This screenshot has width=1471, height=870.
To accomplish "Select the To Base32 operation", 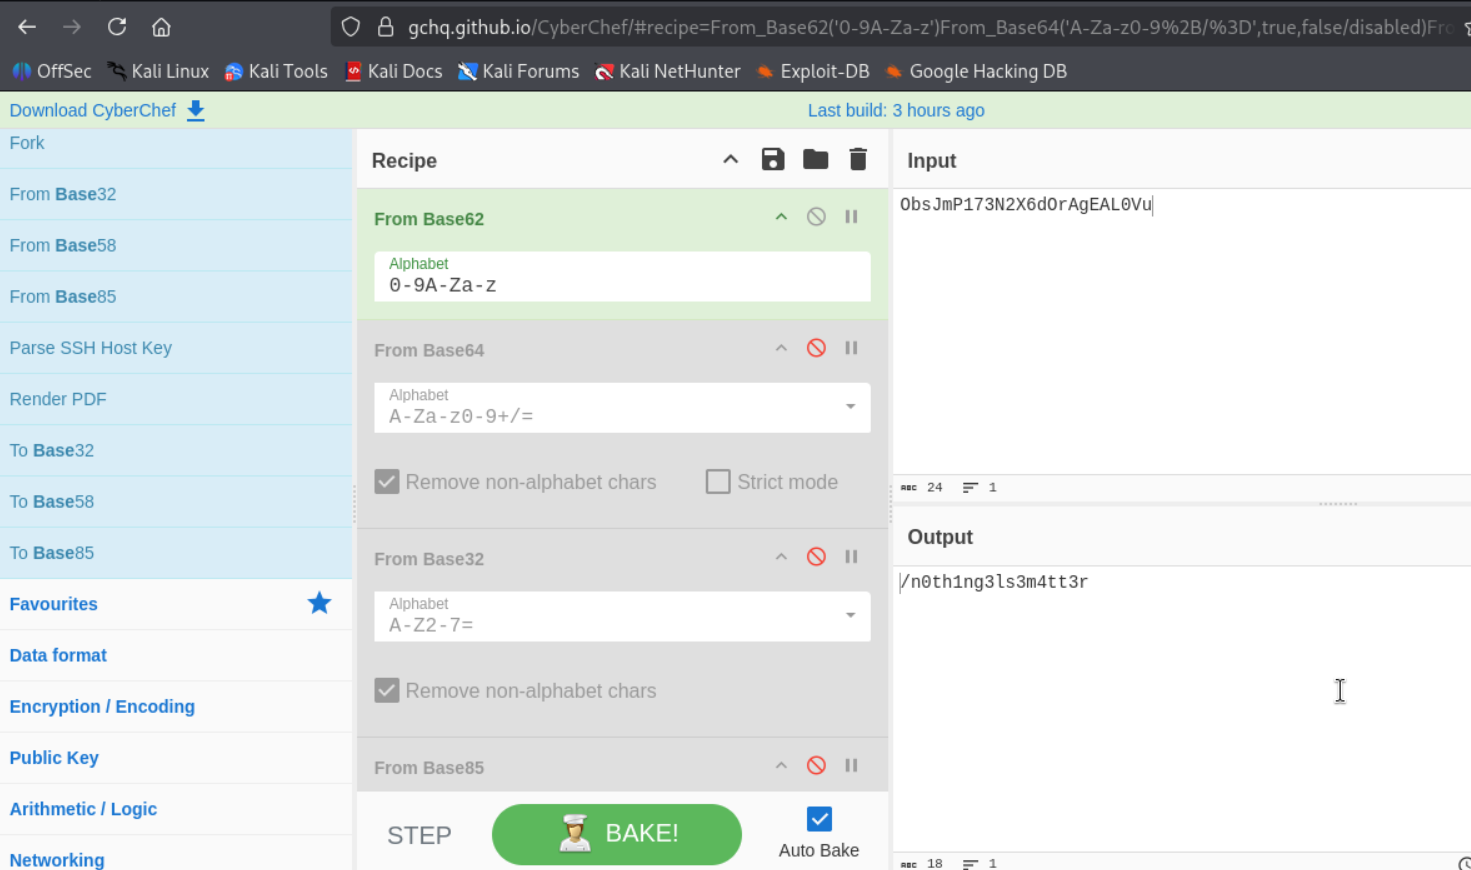I will click(176, 450).
